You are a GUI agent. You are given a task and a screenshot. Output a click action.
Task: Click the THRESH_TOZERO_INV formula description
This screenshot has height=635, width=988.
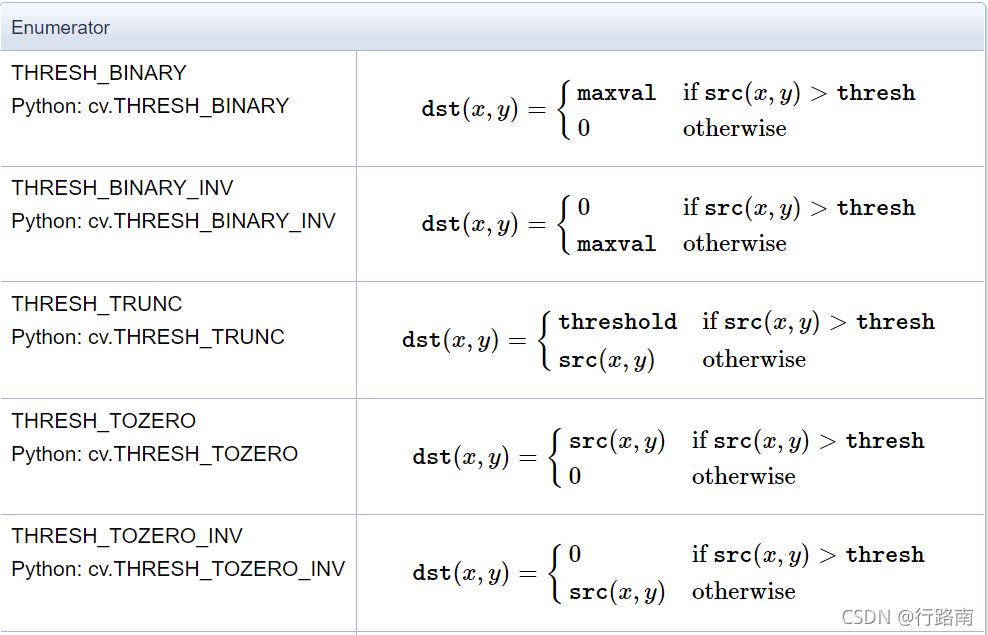point(669,573)
